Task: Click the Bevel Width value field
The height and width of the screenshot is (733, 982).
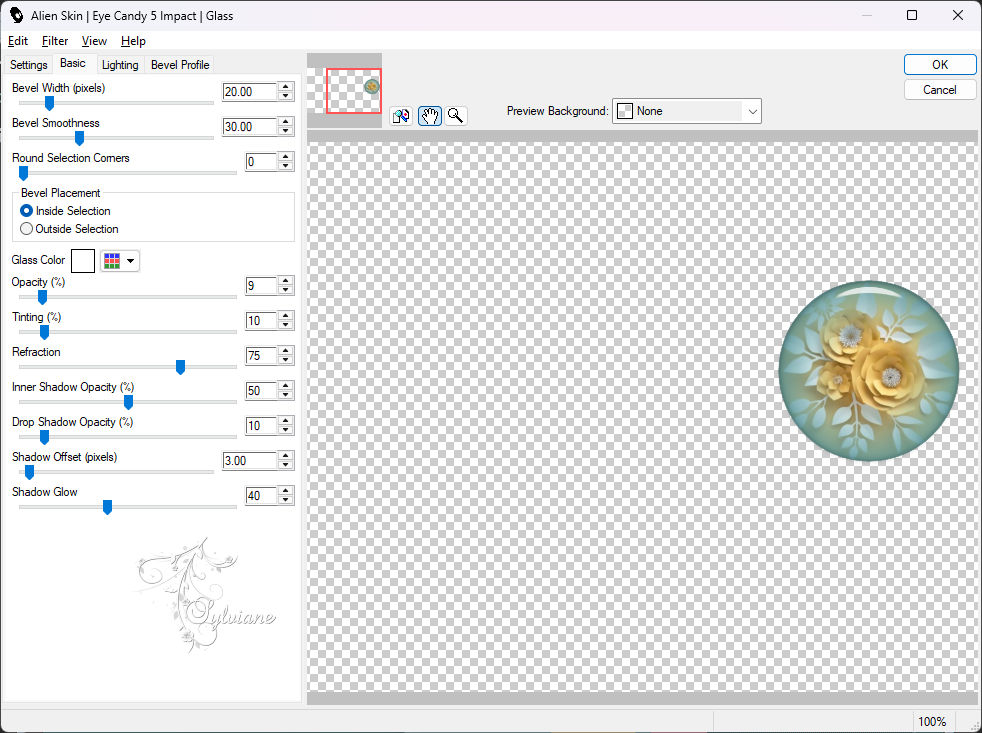Action: pos(249,91)
